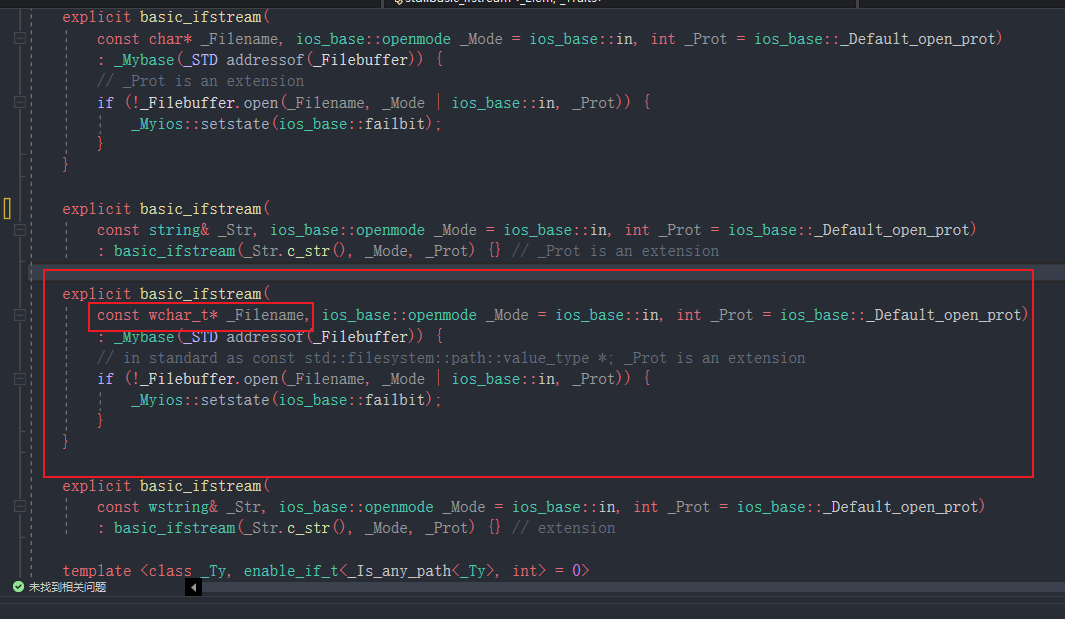
Task: Collapse fold marker beside const wchar_t* line
Action: [20, 315]
